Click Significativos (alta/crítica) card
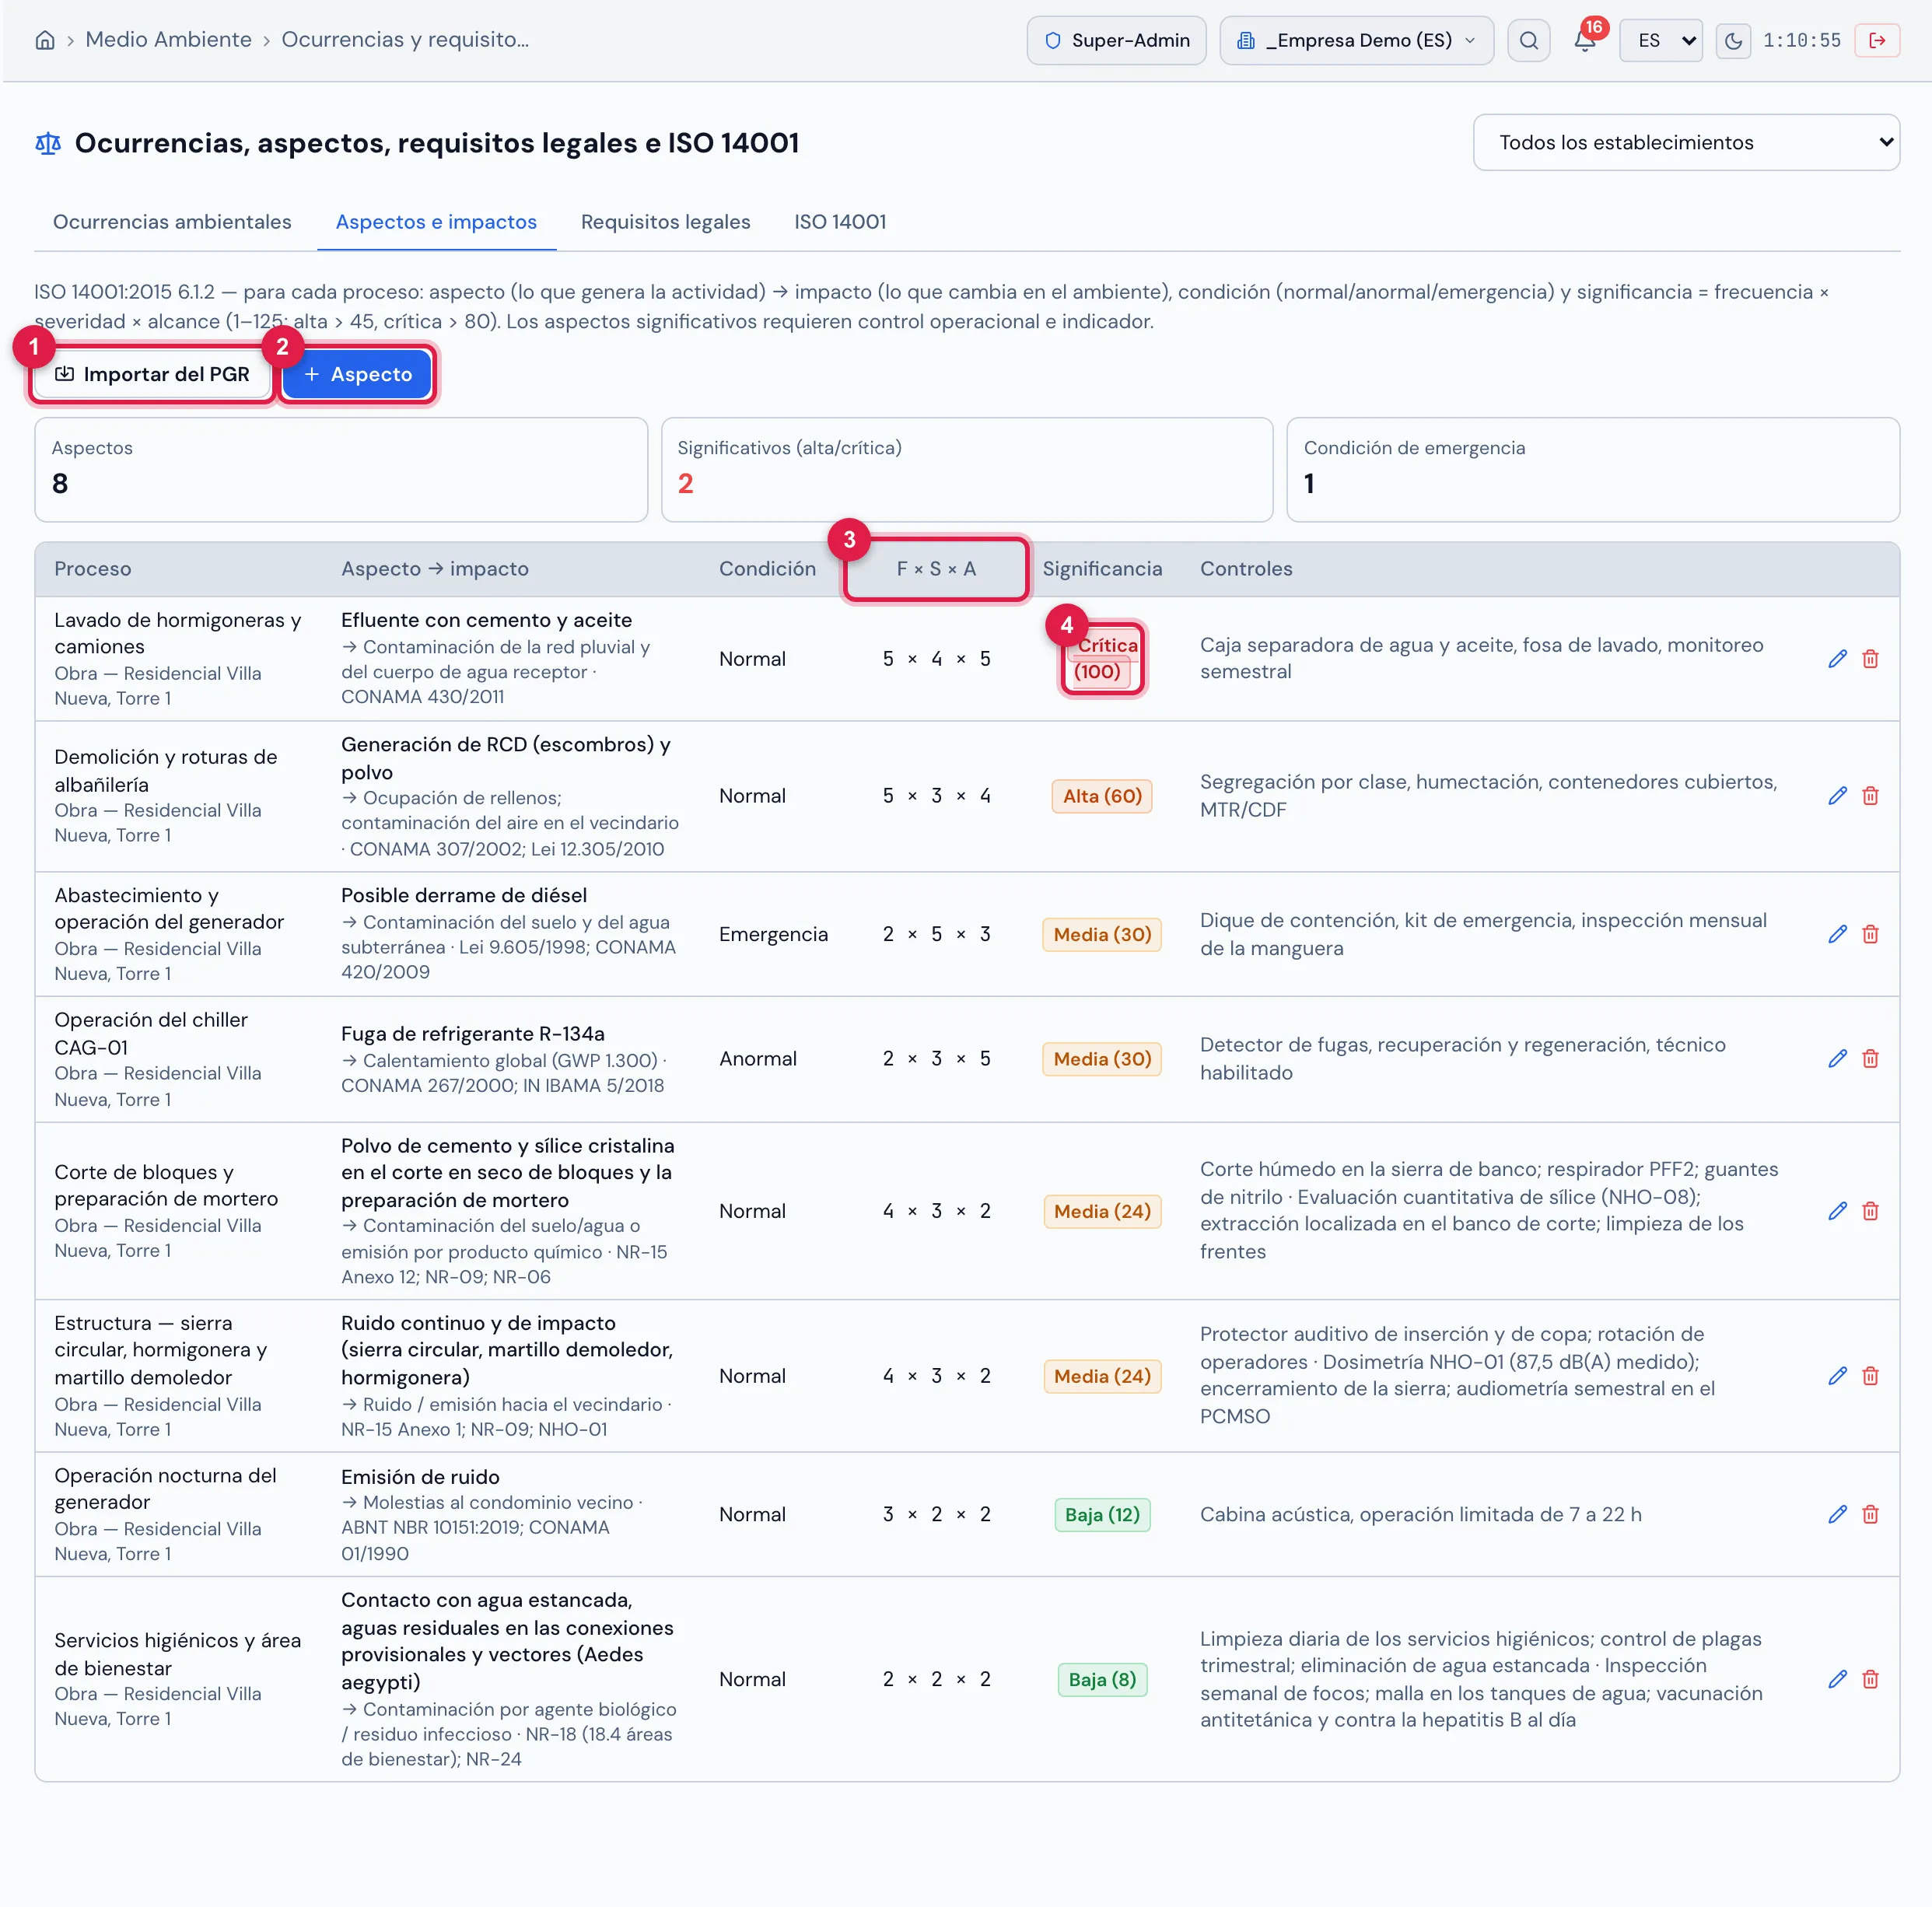Image resolution: width=1932 pixels, height=1907 pixels. pyautogui.click(x=967, y=469)
